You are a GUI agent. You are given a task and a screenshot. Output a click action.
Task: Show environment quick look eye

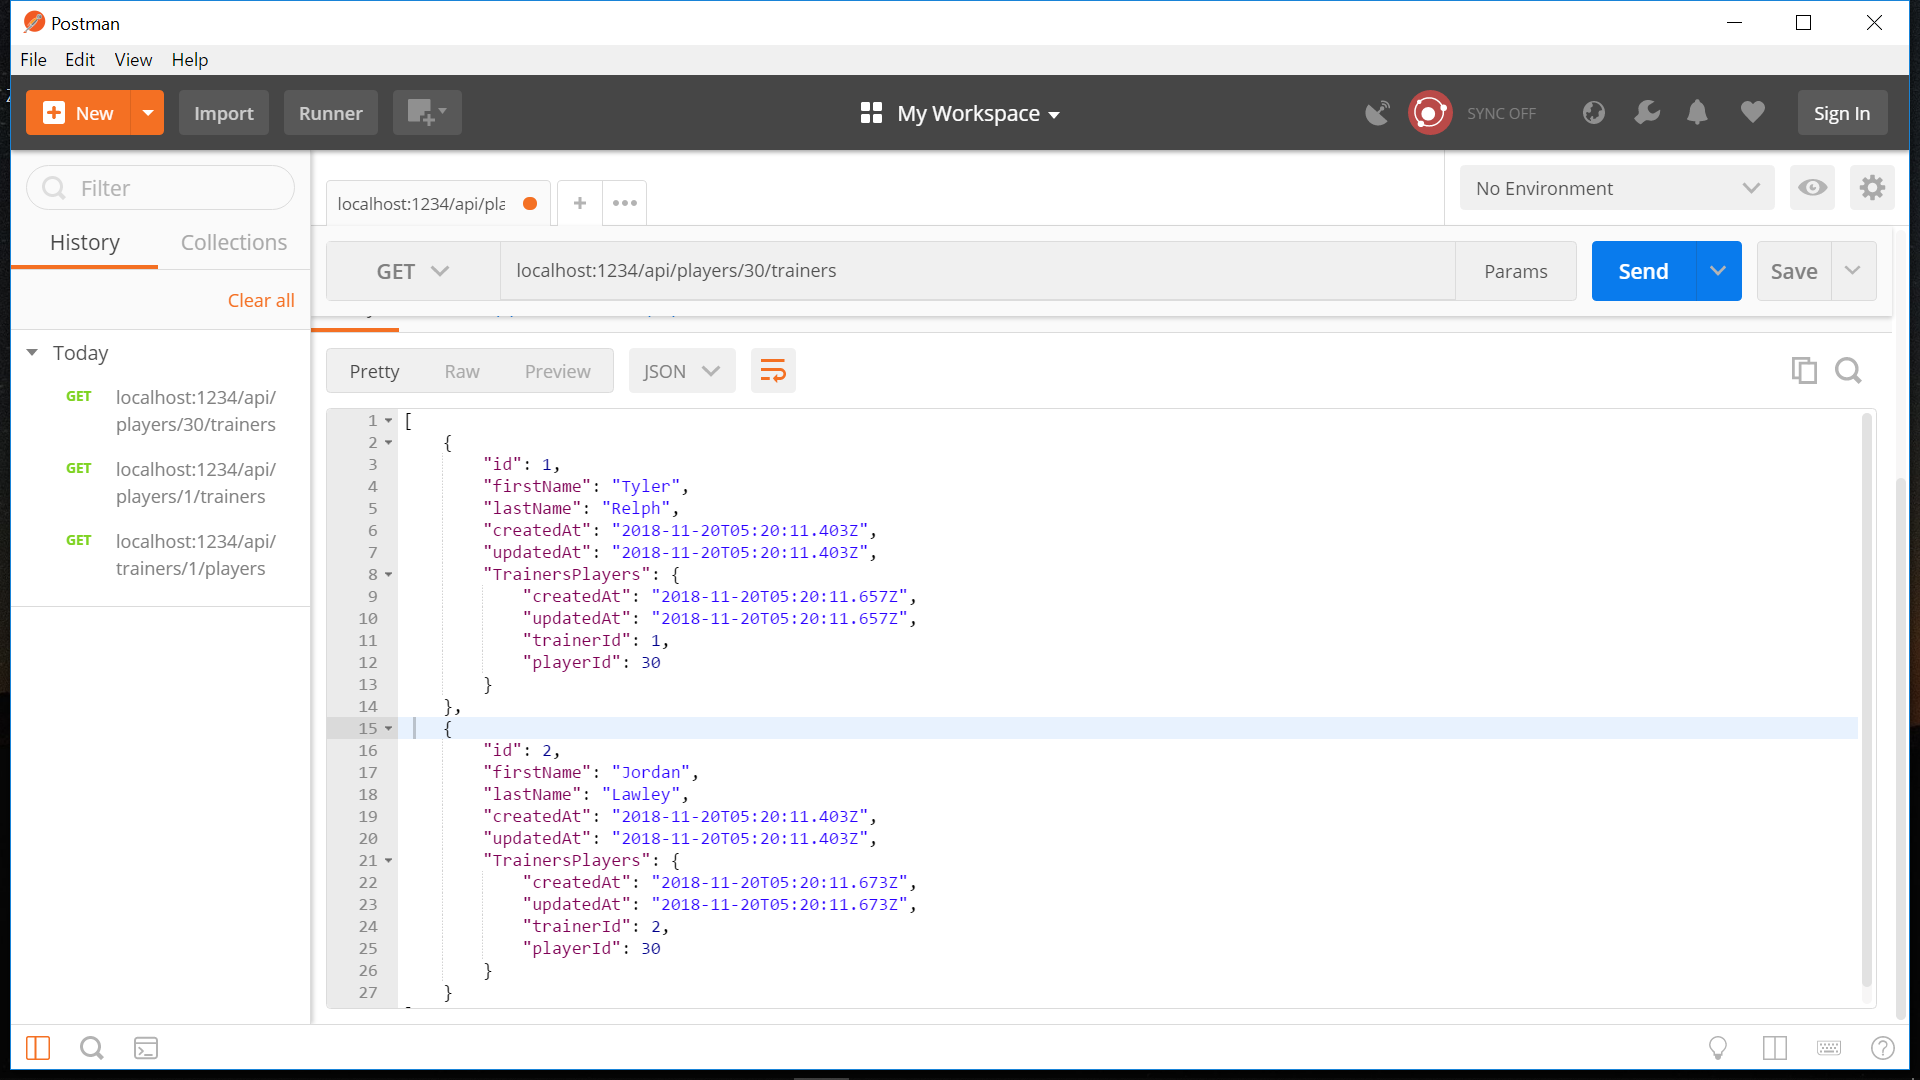1812,188
